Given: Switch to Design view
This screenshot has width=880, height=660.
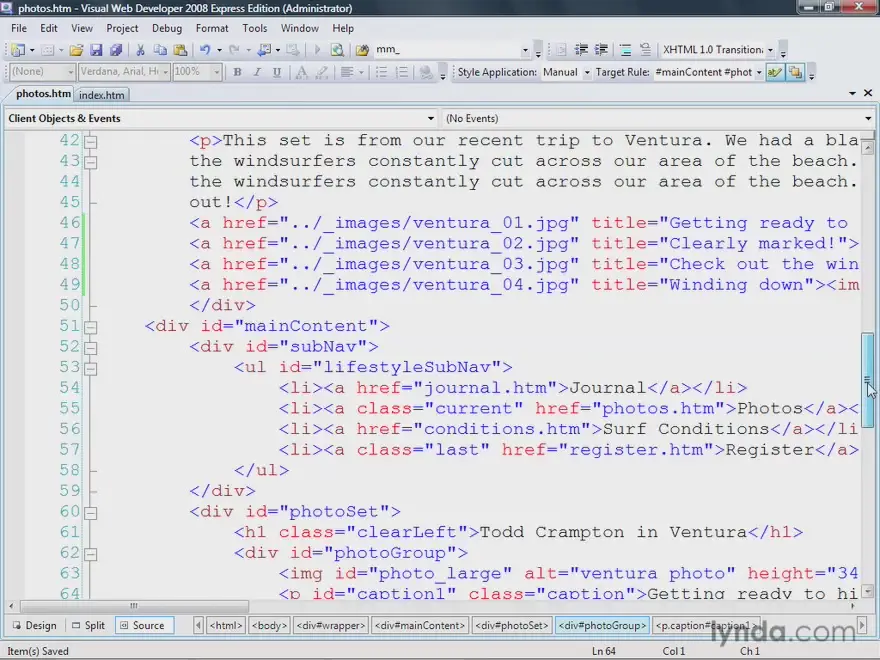Looking at the screenshot, I should (x=35, y=625).
